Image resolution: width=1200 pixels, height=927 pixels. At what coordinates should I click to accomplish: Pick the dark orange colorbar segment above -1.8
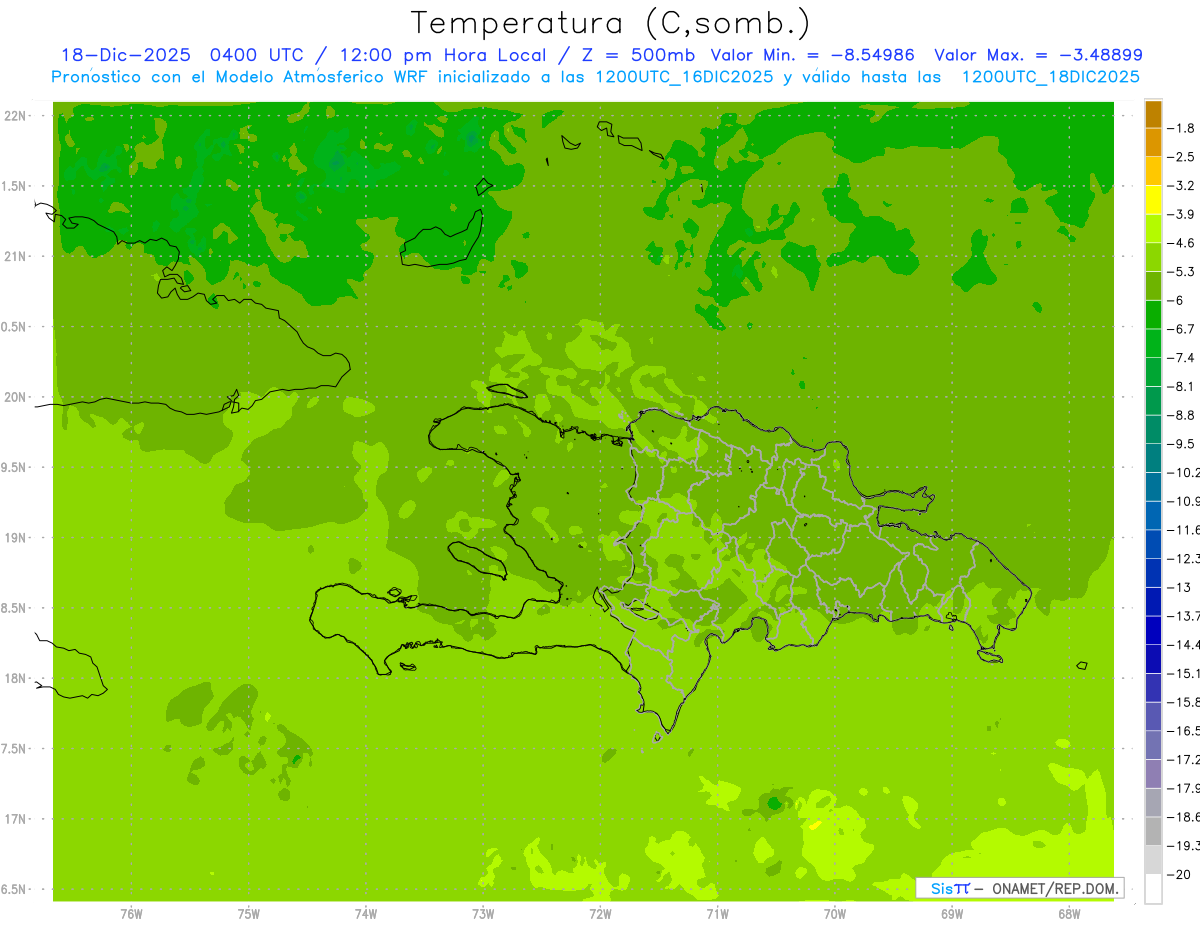tap(1154, 114)
